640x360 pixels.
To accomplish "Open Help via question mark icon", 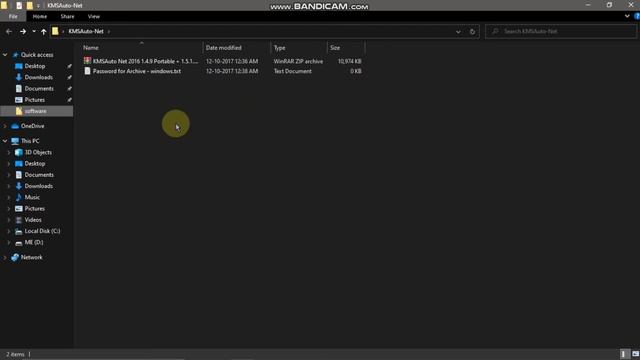I will [x=637, y=16].
